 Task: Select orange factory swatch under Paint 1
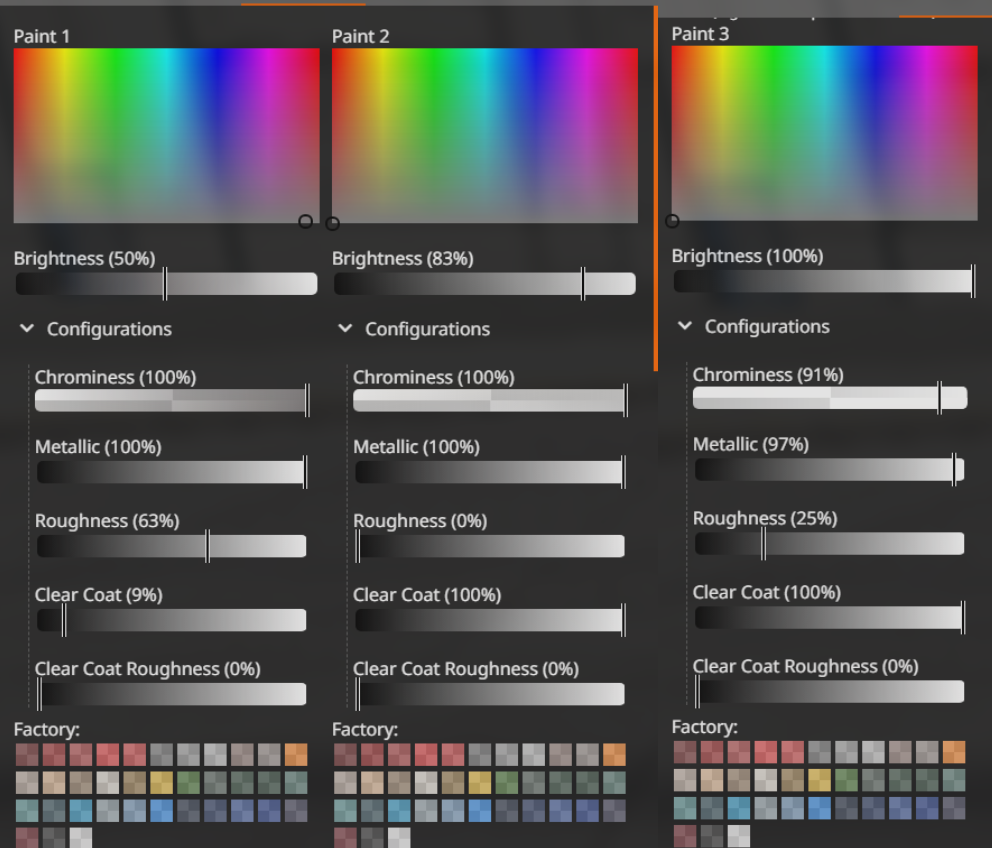296,755
